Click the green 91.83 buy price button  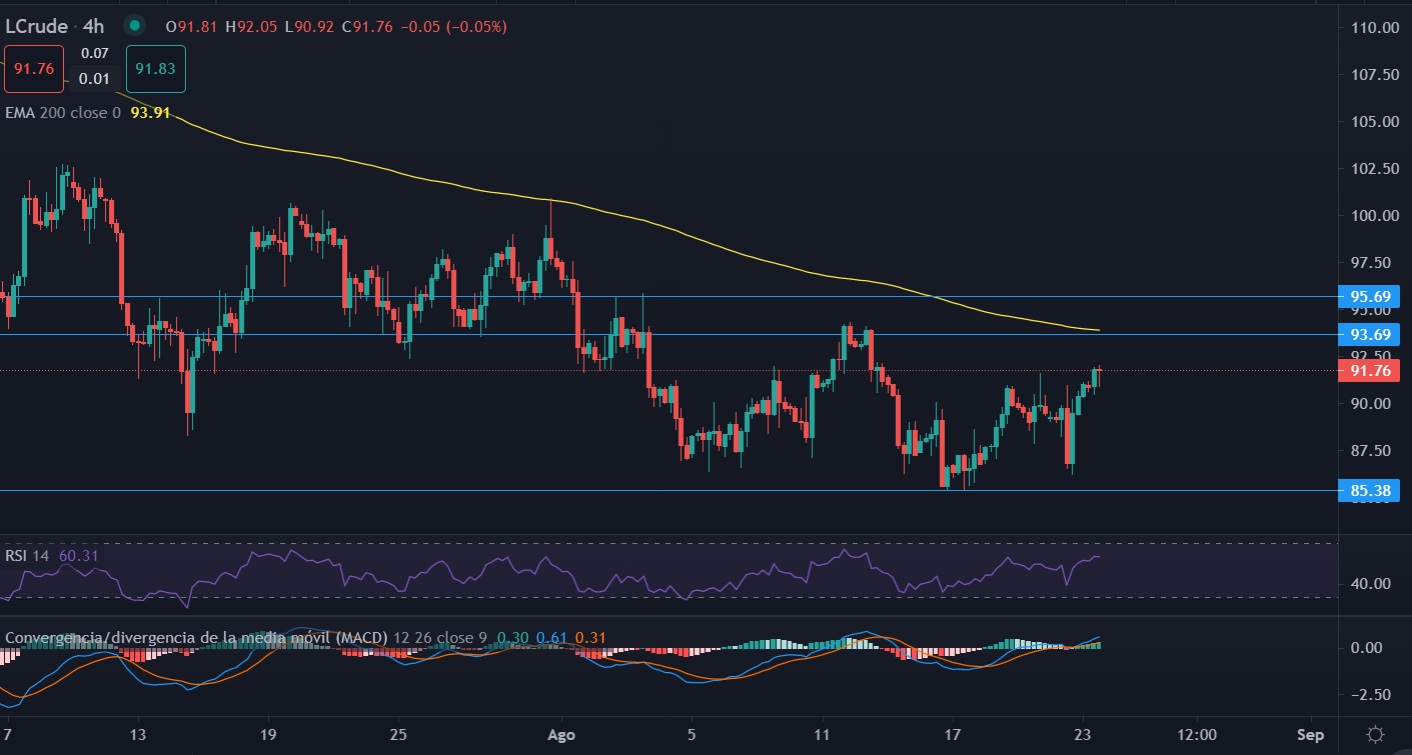click(x=156, y=69)
